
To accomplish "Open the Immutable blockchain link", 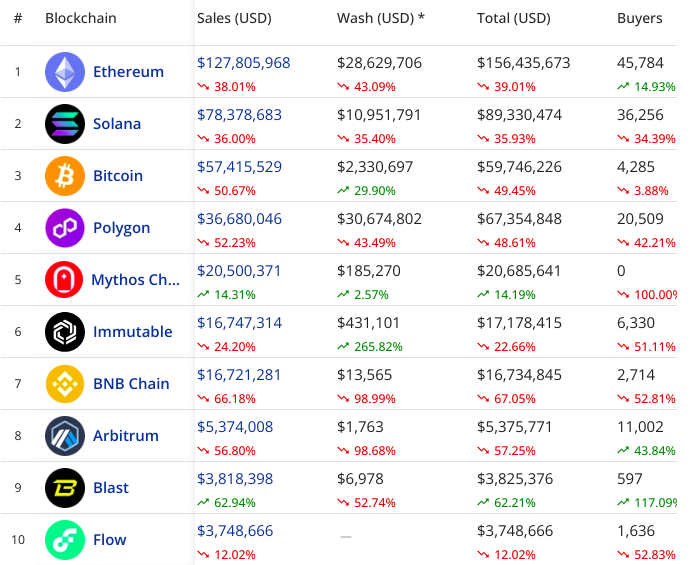I will pyautogui.click(x=132, y=332).
